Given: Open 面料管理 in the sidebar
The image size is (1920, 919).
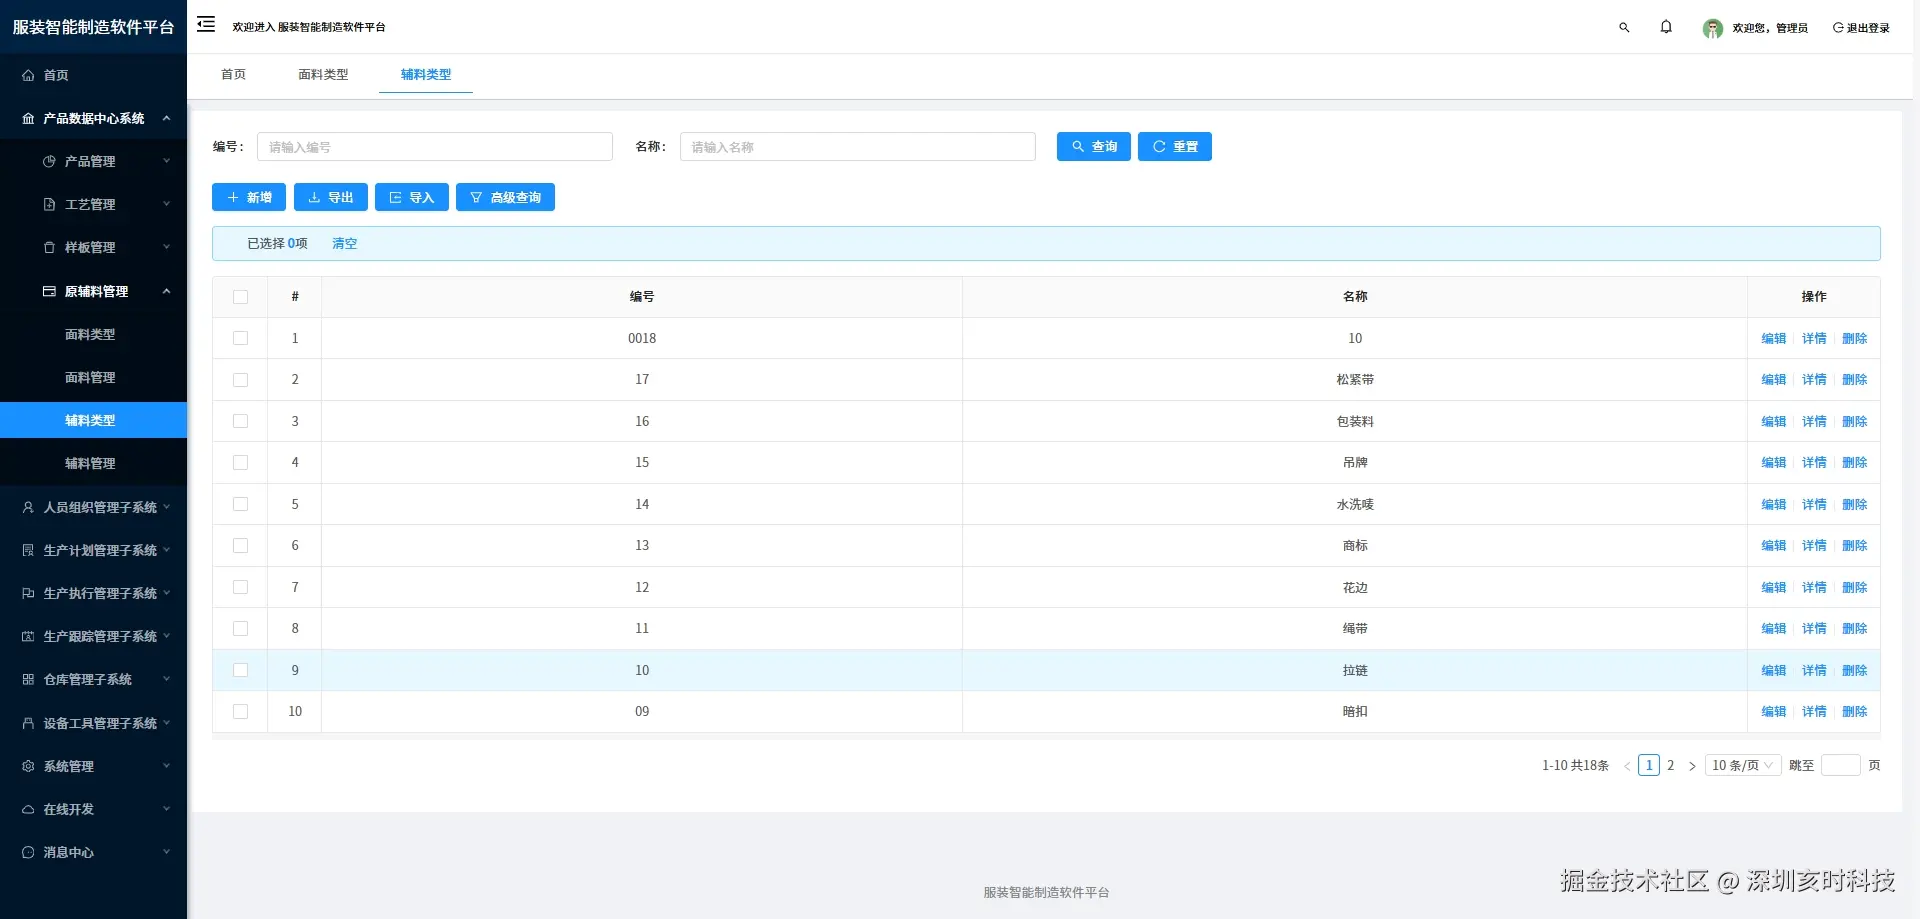Looking at the screenshot, I should [90, 377].
